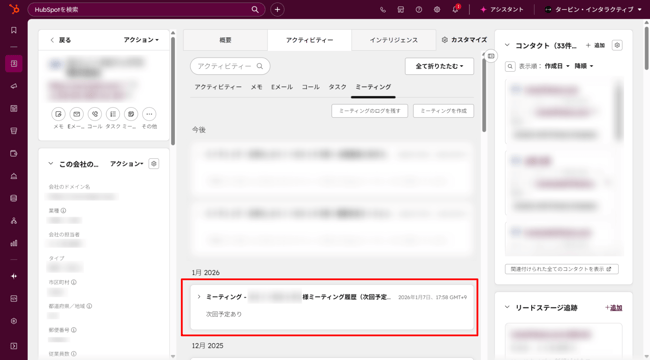Open the Help question mark icon
The image size is (650, 360).
pyautogui.click(x=419, y=10)
